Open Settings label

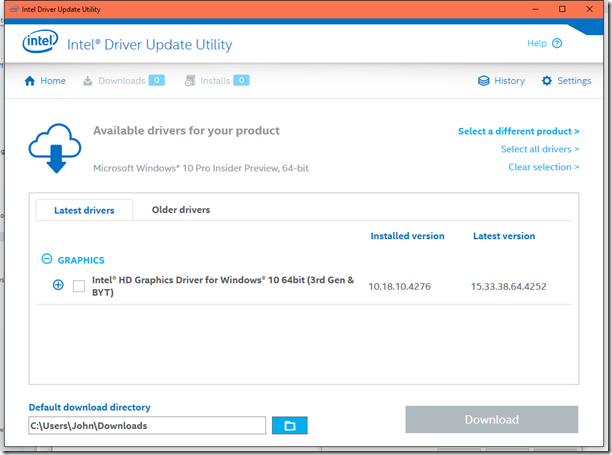(574, 81)
